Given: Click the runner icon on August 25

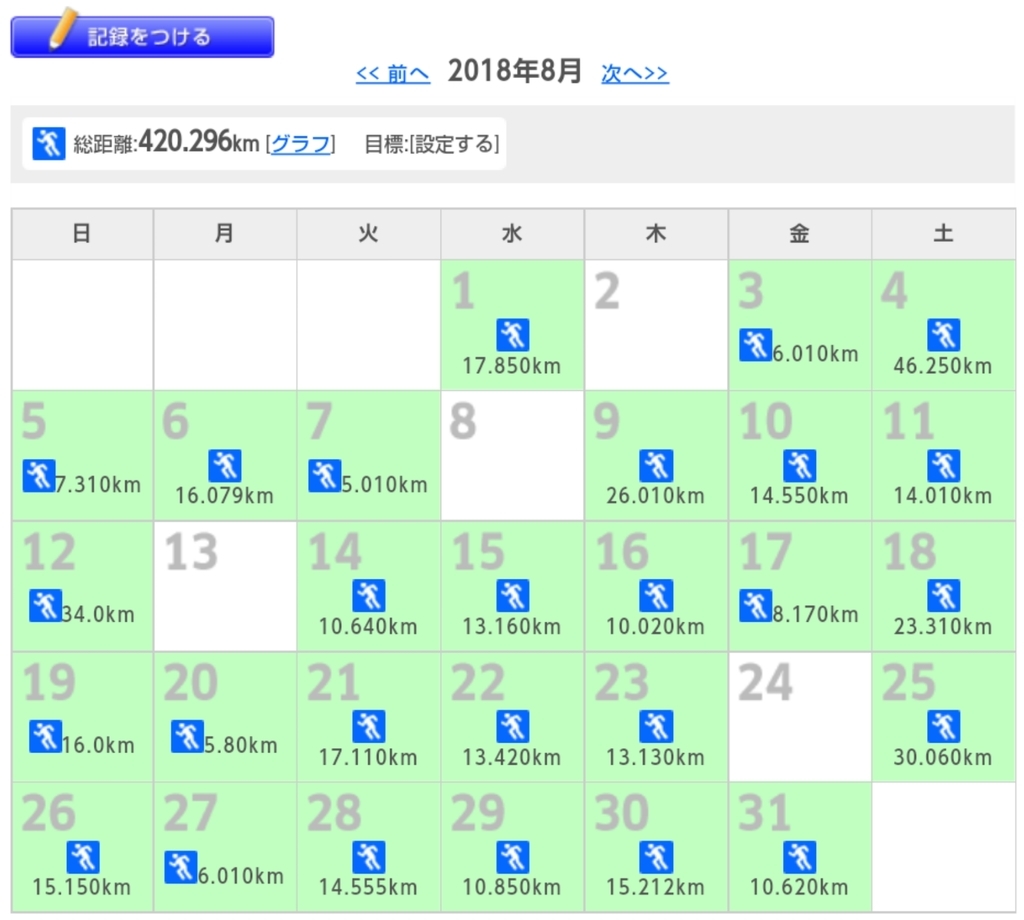Looking at the screenshot, I should [944, 726].
